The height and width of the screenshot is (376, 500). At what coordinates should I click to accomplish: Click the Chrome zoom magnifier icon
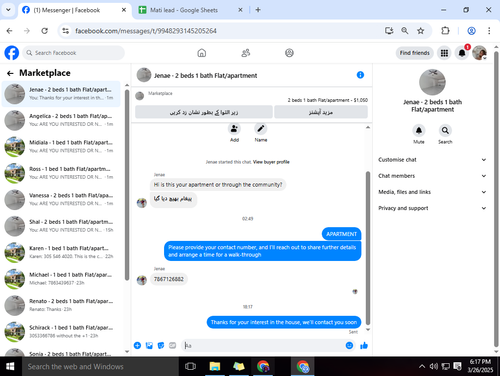point(405,31)
